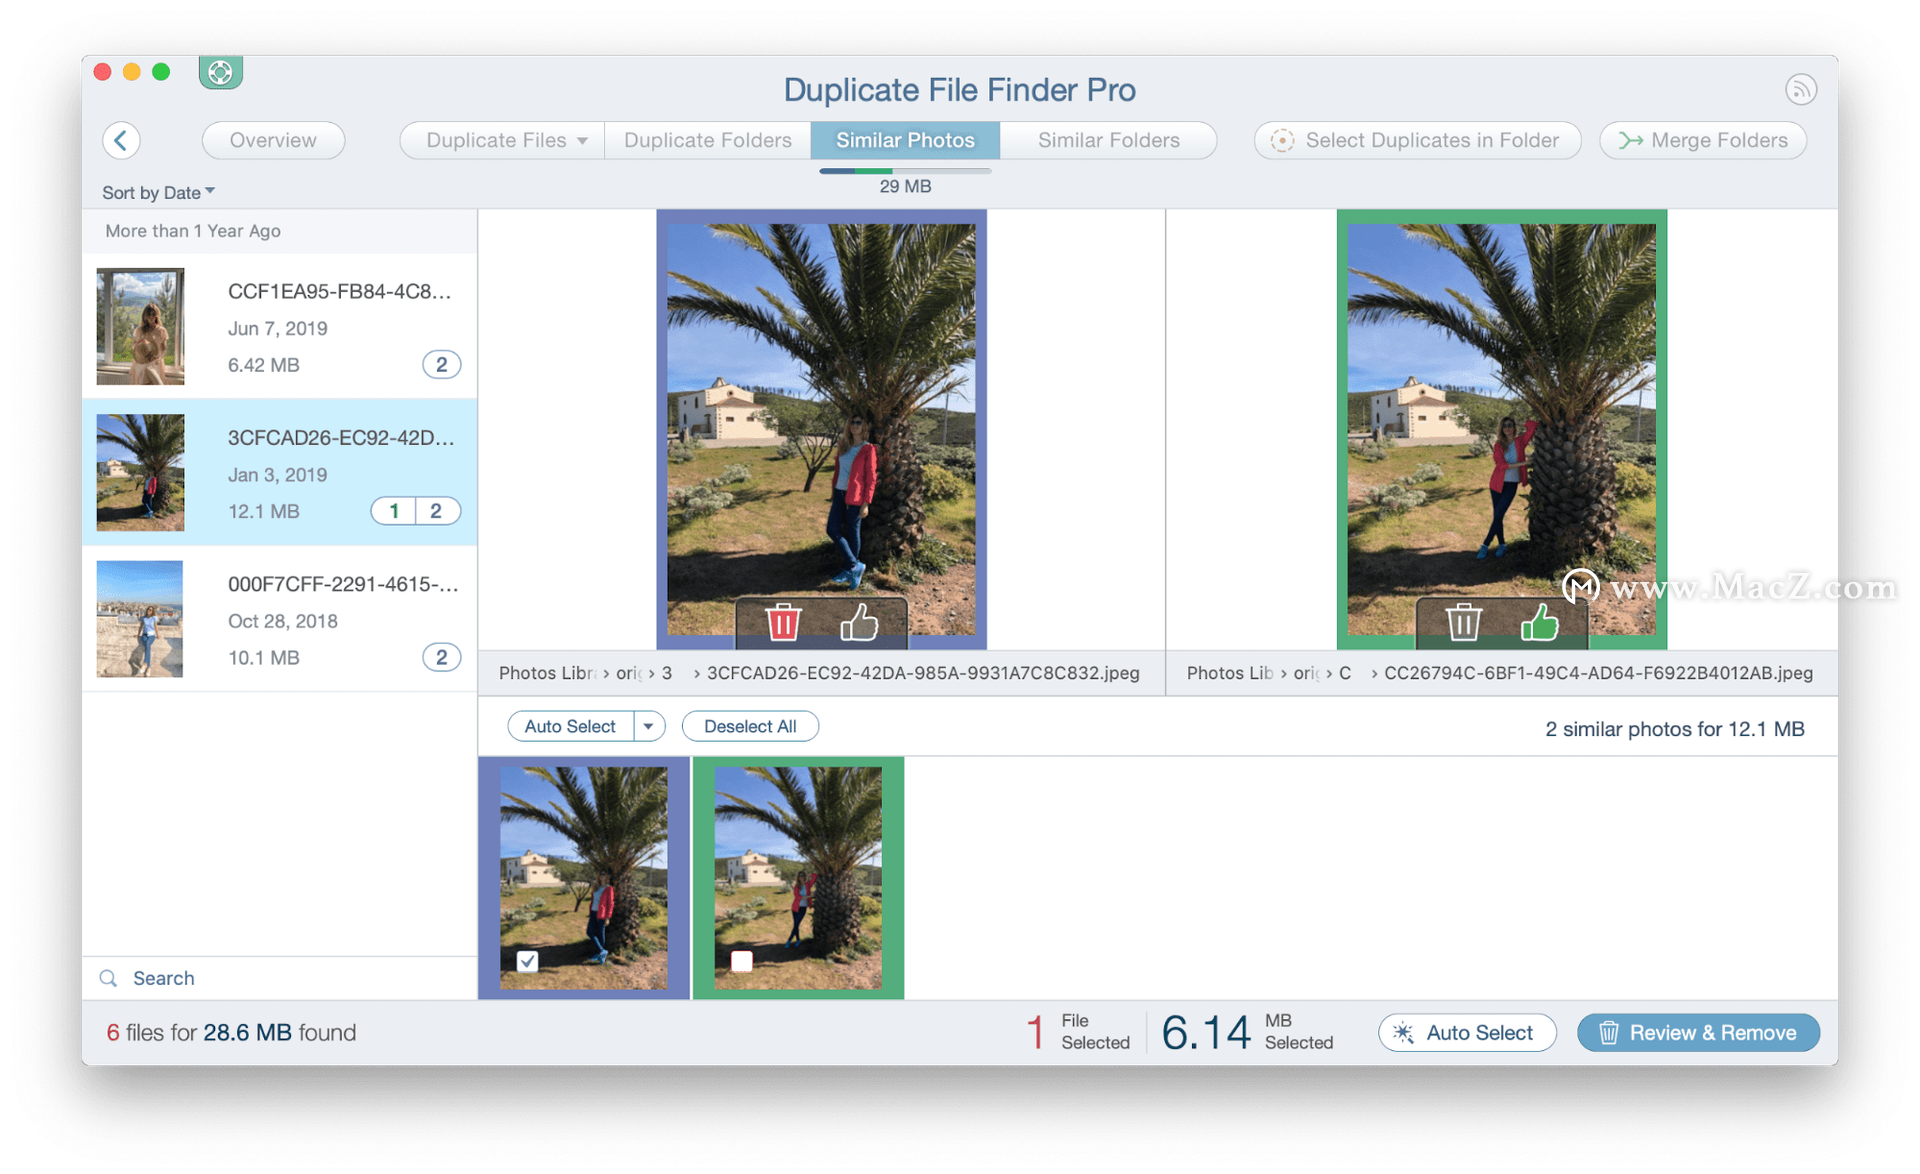Switch to Duplicate Folders tab
This screenshot has width=1920, height=1174.
(707, 141)
